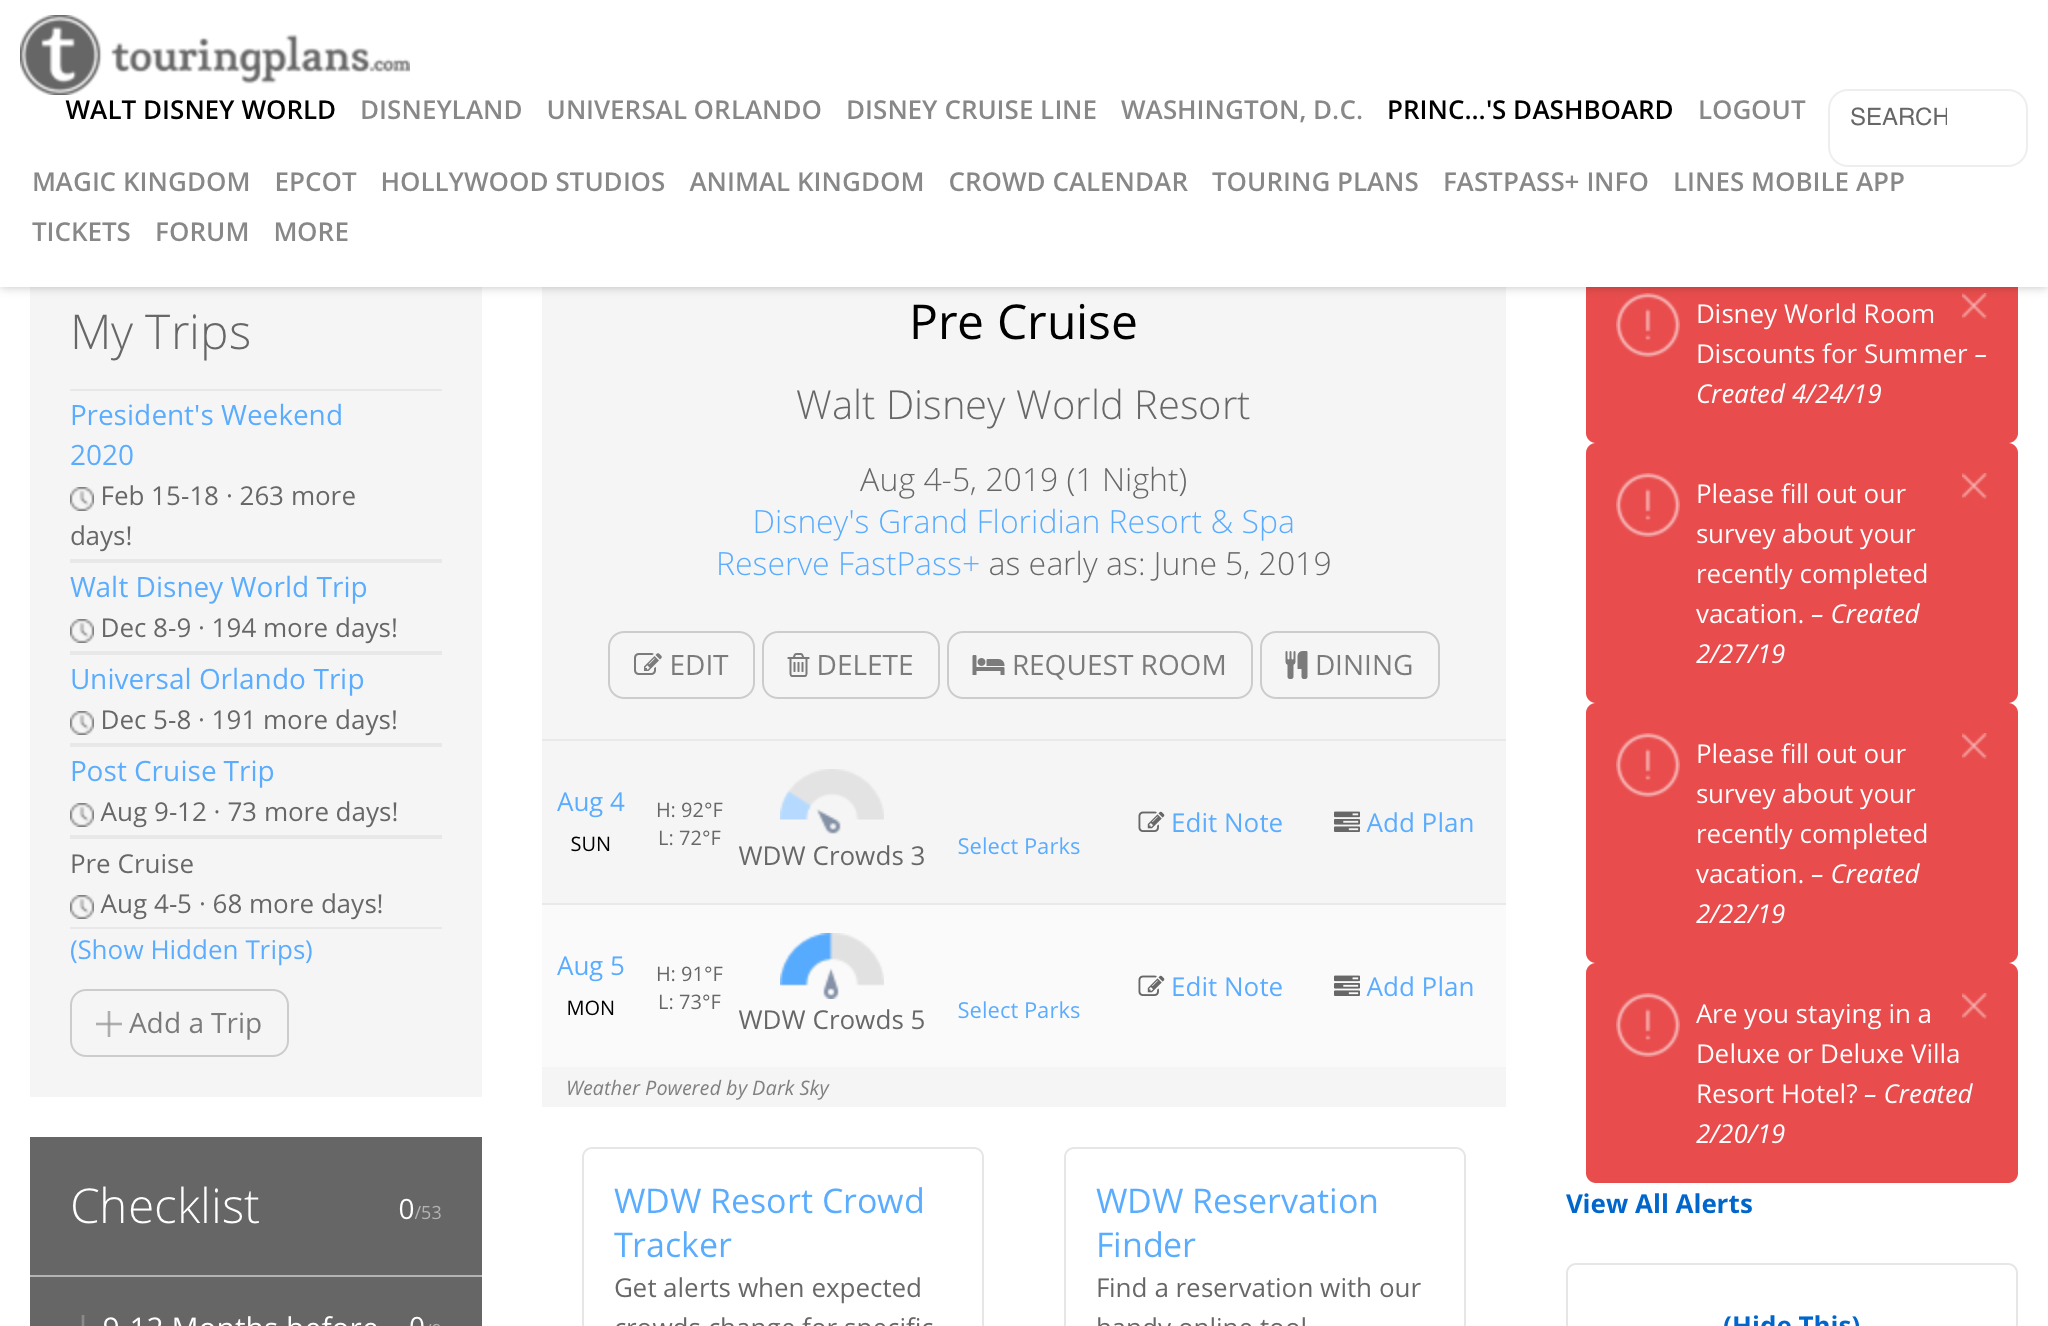Click the clock icon beside Feb 15-18
The width and height of the screenshot is (2048, 1326).
click(x=82, y=498)
